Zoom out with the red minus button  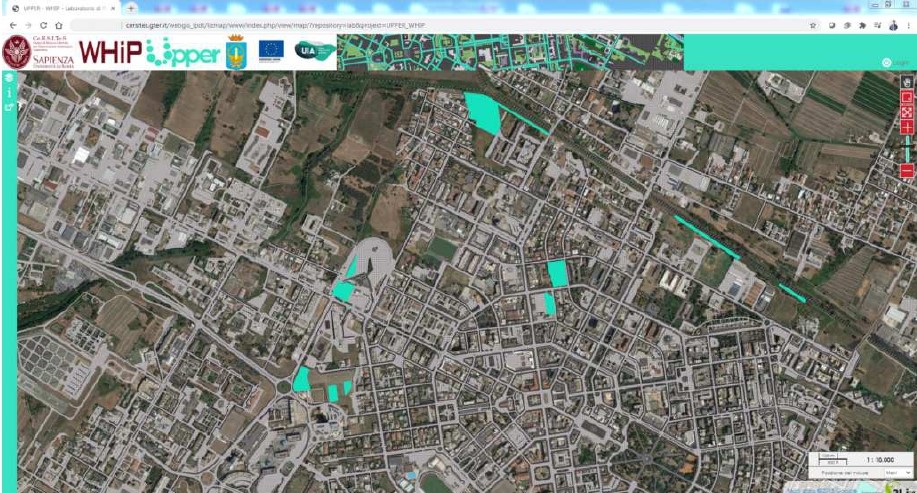907,171
